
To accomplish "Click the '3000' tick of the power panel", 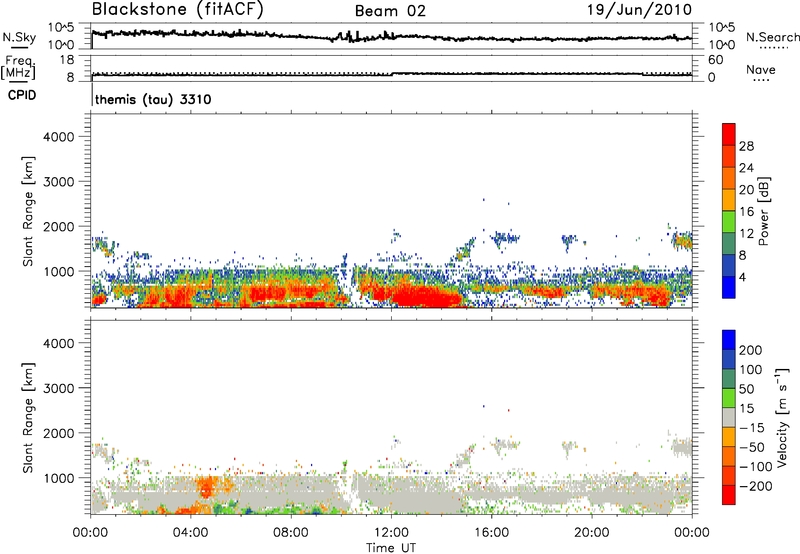I will point(59,182).
